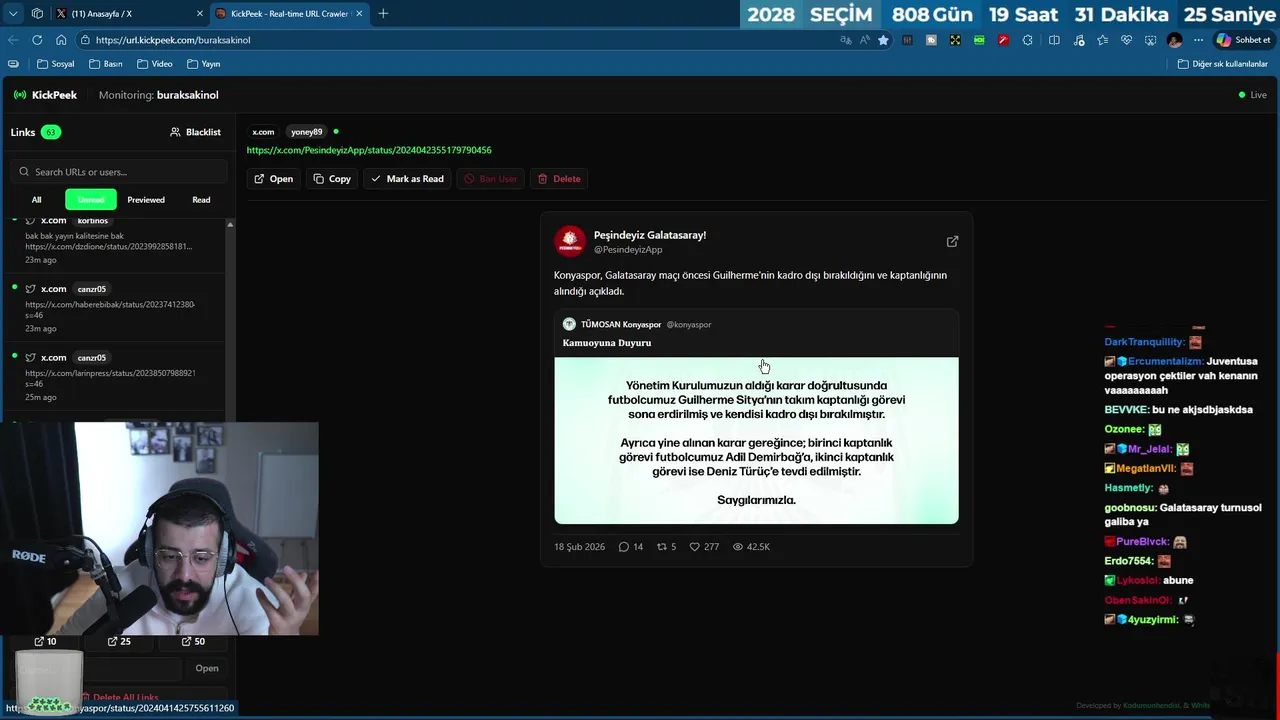Open the browser workspaces icon
Screen dimensions: 1280x720
(x=37, y=14)
